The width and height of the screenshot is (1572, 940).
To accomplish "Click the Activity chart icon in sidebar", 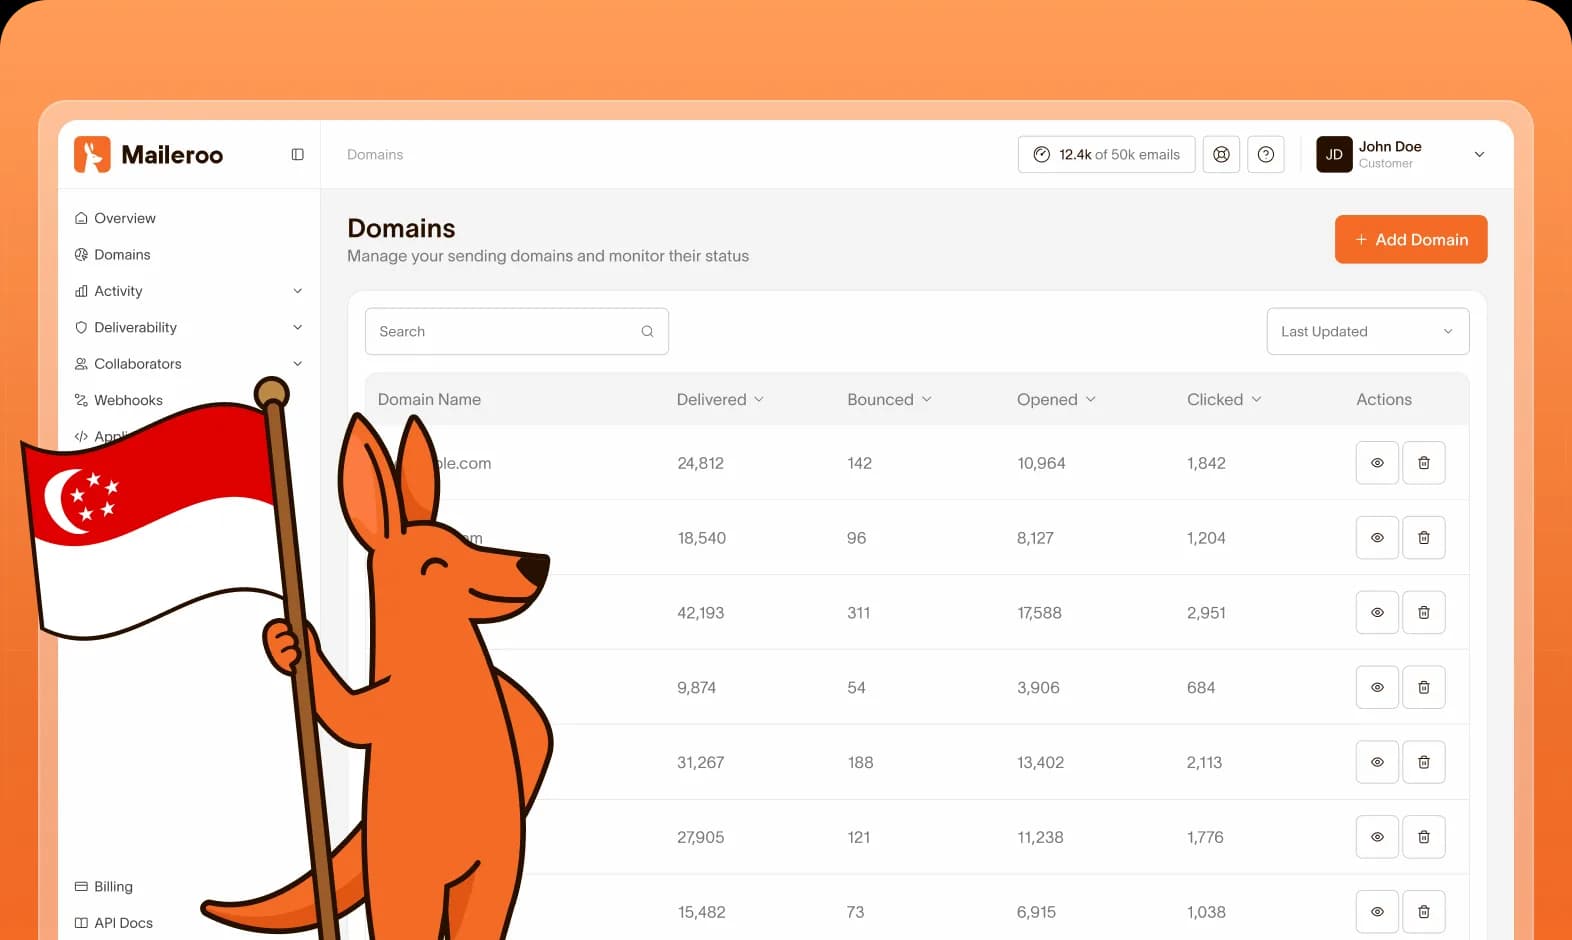I will [81, 291].
